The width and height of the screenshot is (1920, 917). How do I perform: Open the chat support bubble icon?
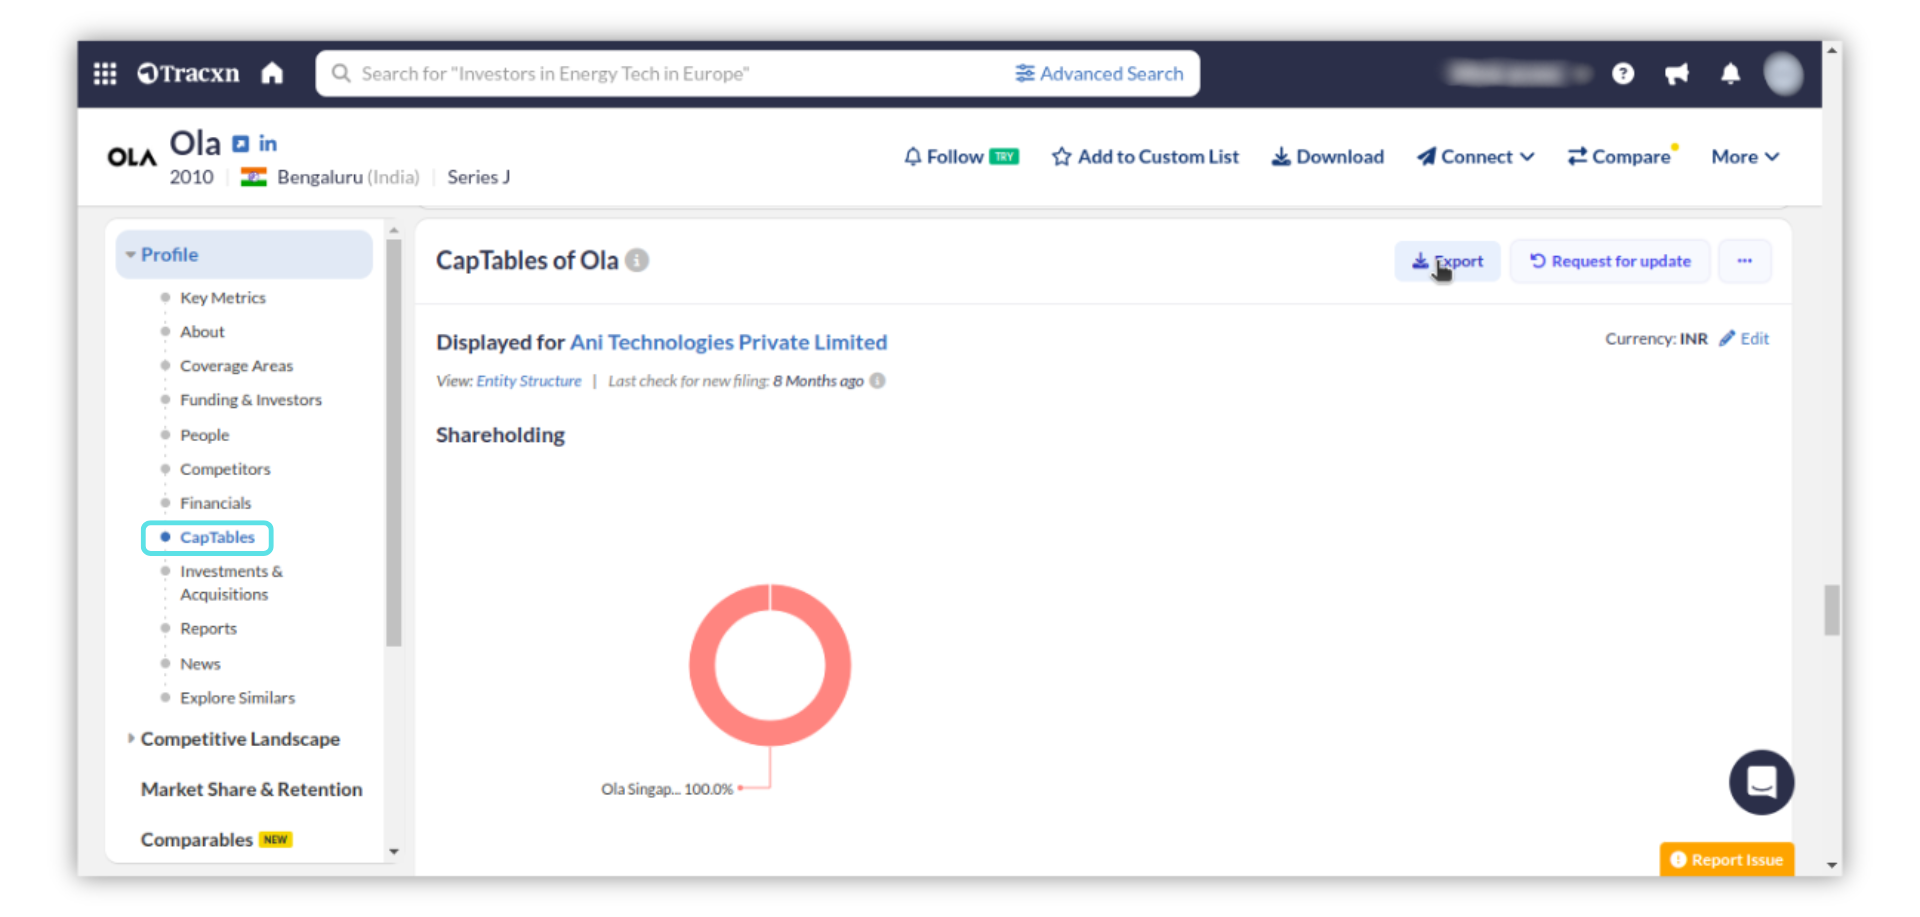click(x=1761, y=782)
